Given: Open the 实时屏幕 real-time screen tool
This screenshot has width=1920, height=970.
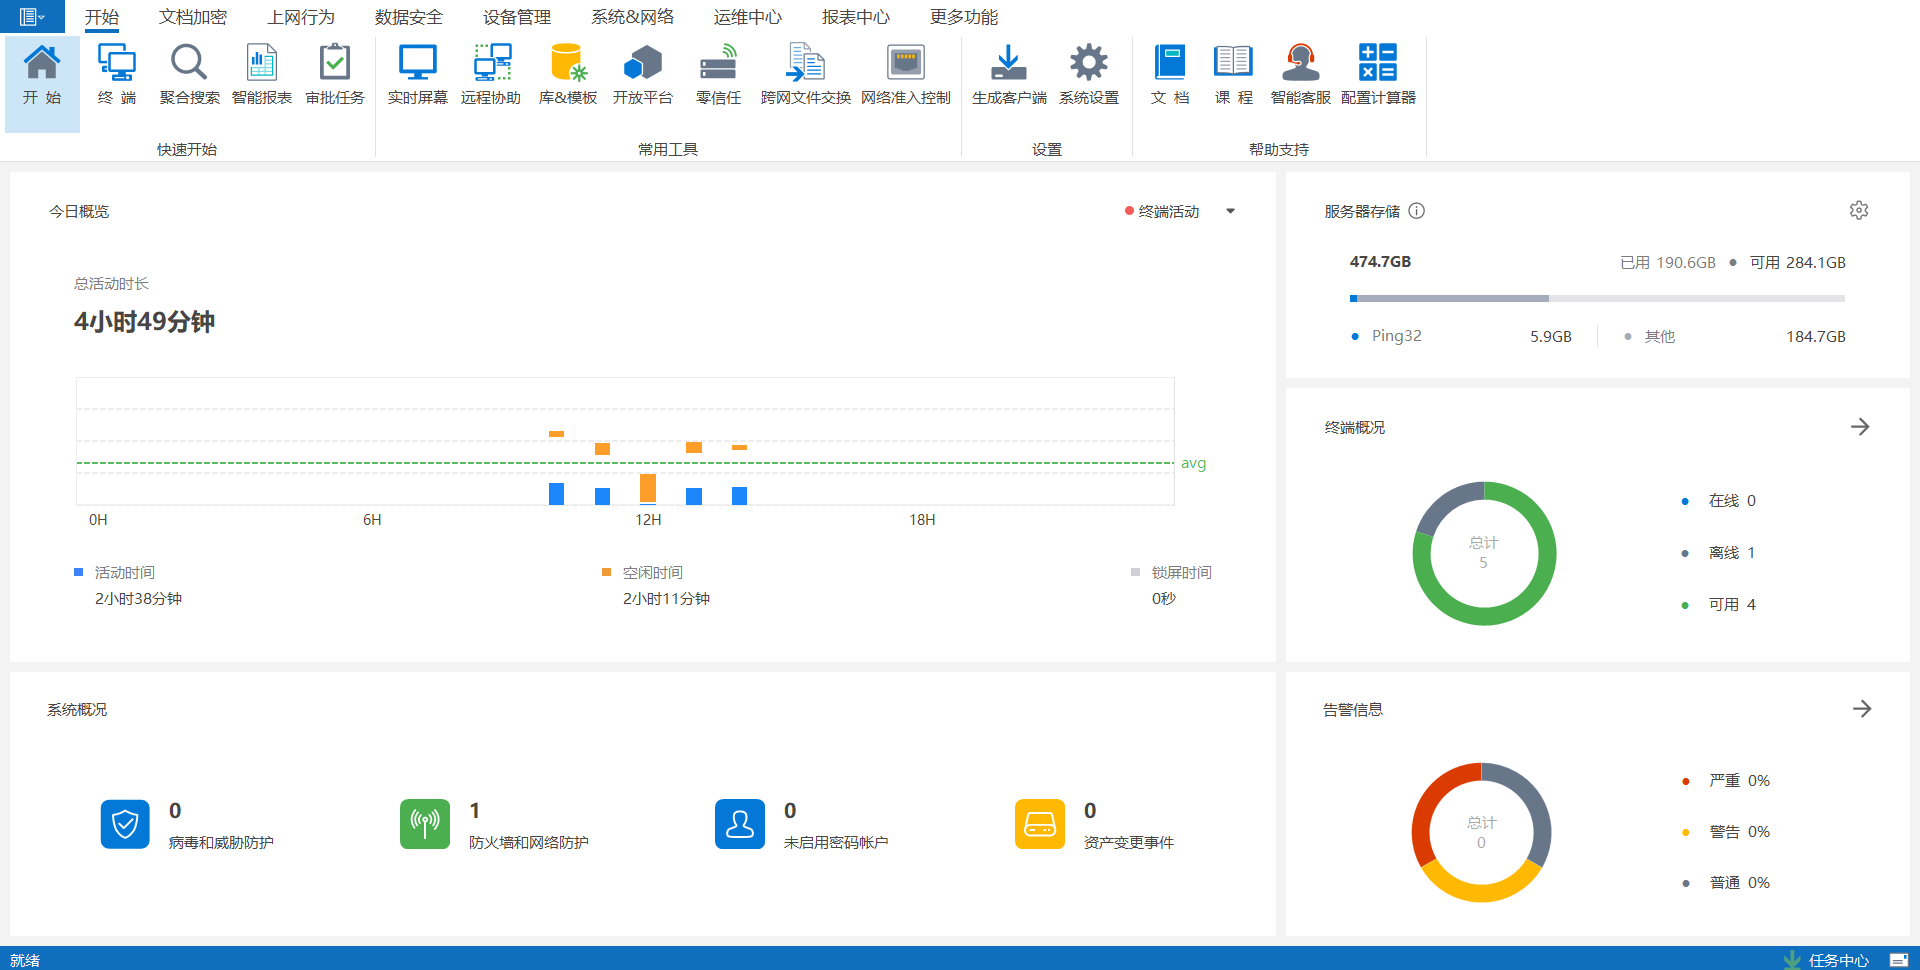Looking at the screenshot, I should pyautogui.click(x=417, y=74).
